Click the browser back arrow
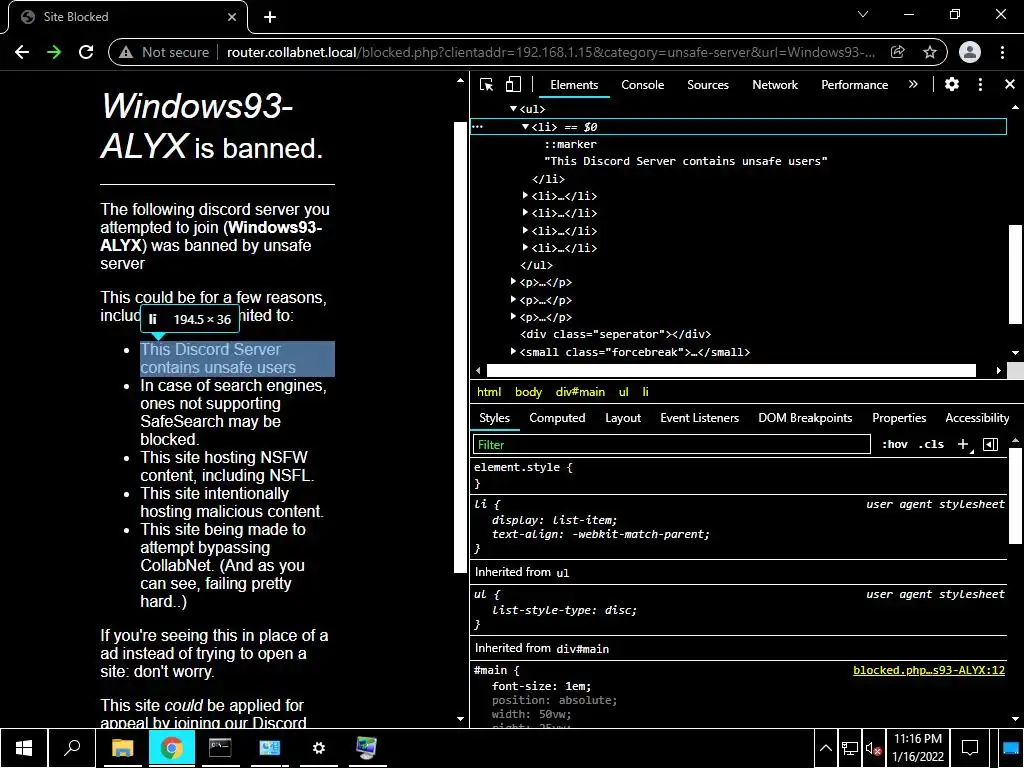This screenshot has width=1024, height=768. pyautogui.click(x=22, y=52)
